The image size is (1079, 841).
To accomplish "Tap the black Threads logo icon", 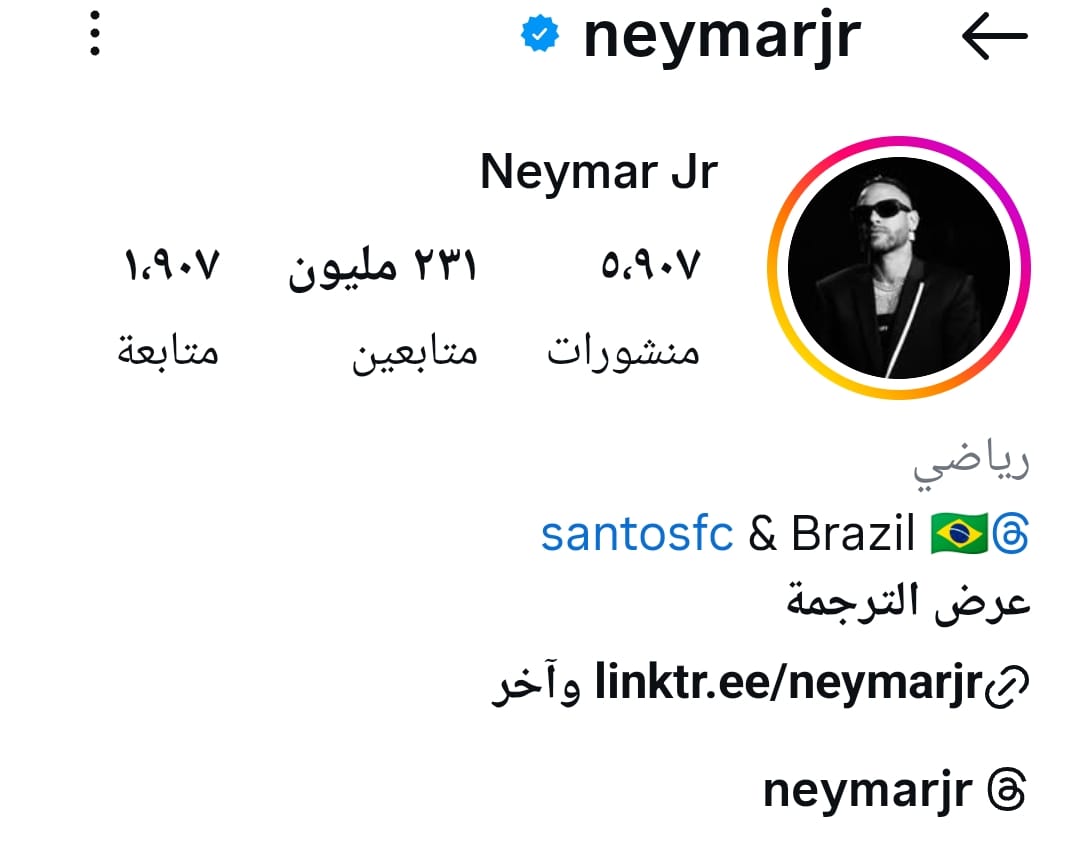I will tap(1007, 790).
